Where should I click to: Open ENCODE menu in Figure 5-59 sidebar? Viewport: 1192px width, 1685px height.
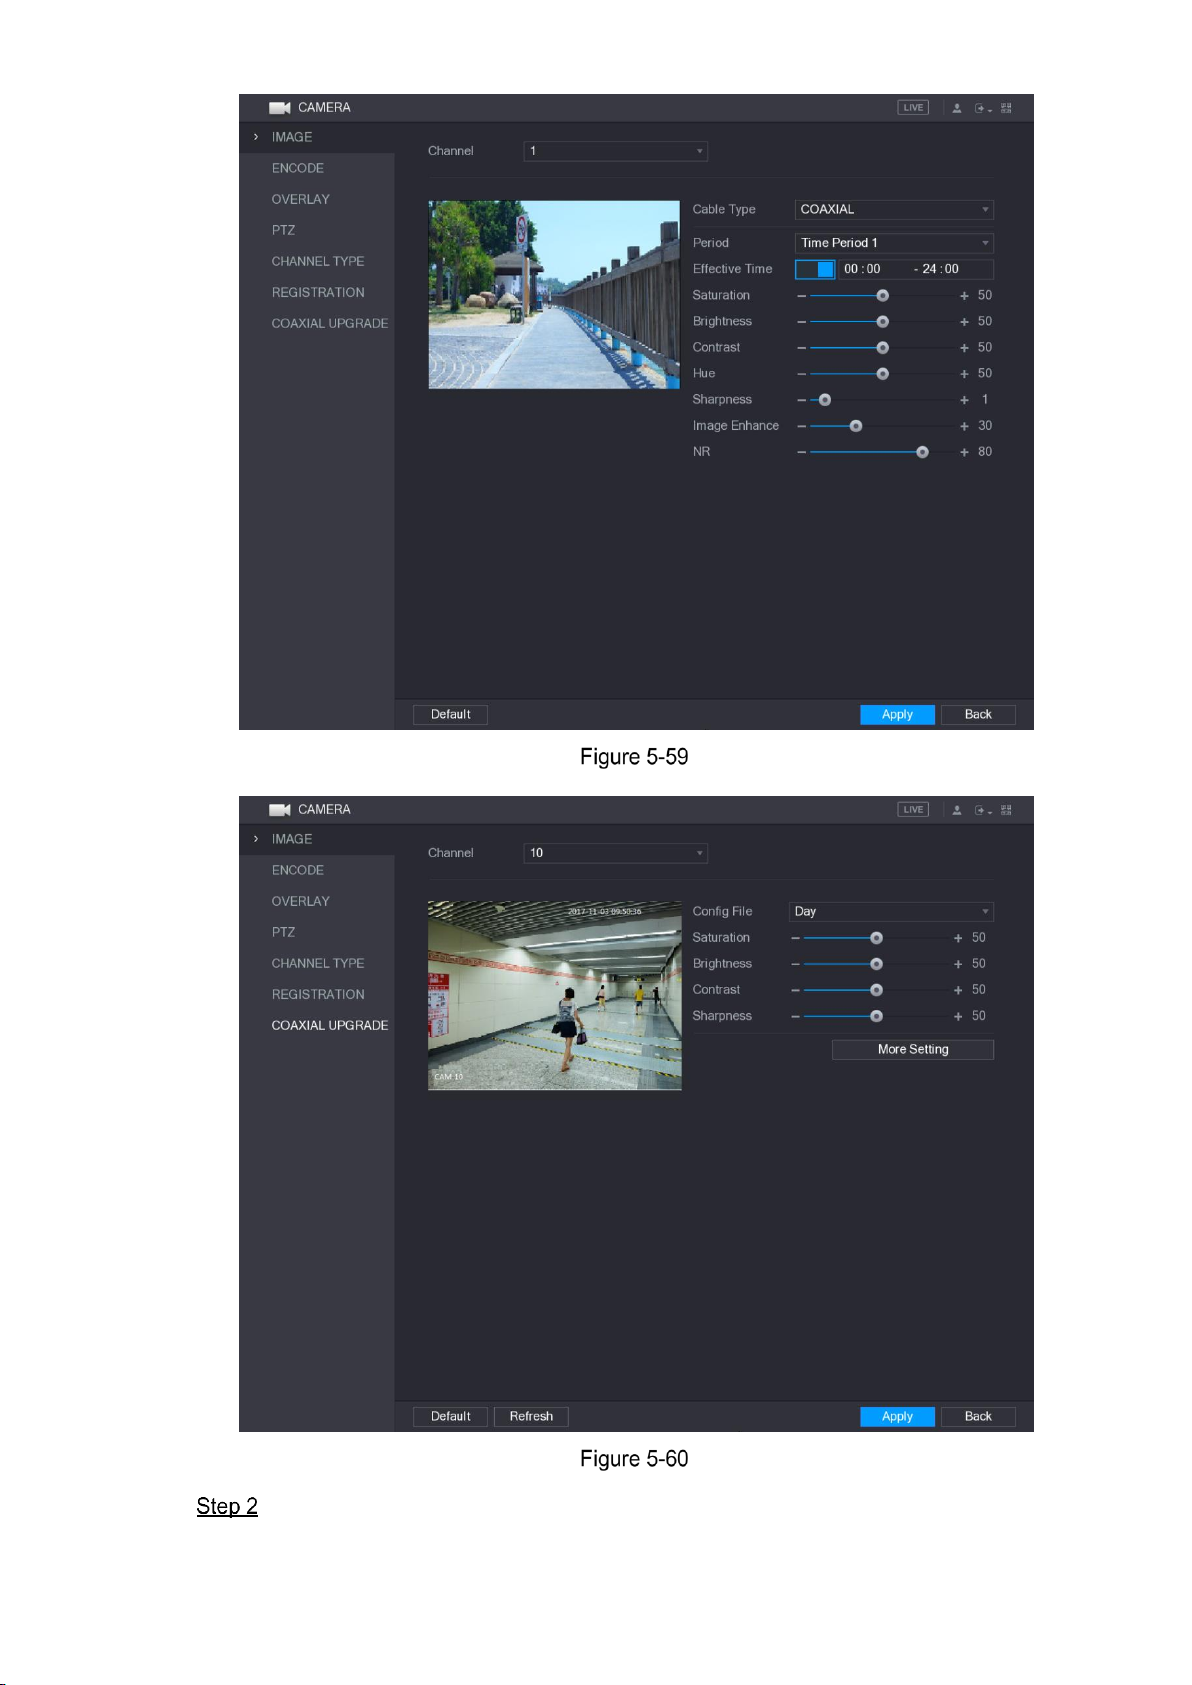(298, 168)
